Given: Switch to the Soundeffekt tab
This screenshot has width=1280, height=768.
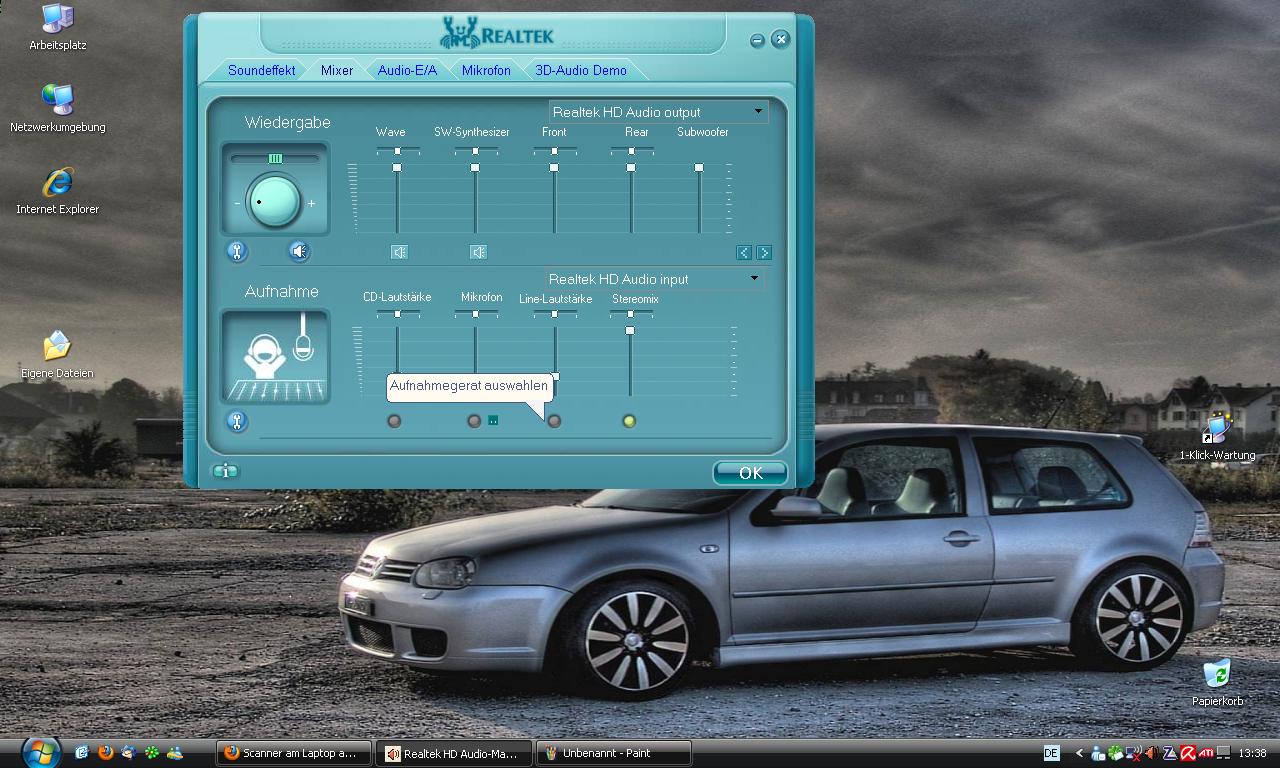Looking at the screenshot, I should pyautogui.click(x=261, y=71).
